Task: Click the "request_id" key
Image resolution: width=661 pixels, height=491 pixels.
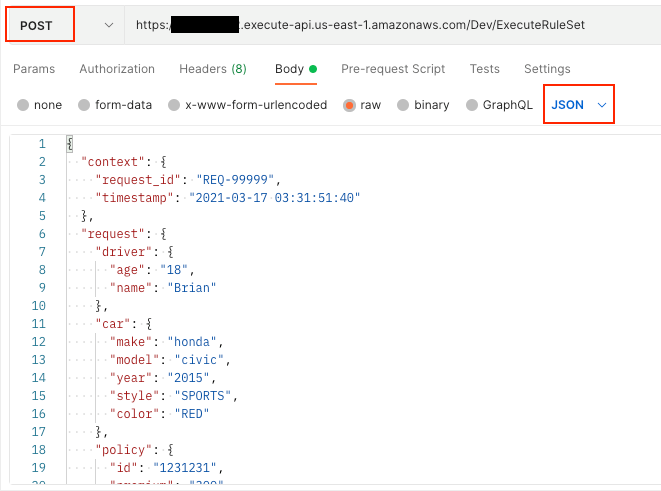Action: 138,180
